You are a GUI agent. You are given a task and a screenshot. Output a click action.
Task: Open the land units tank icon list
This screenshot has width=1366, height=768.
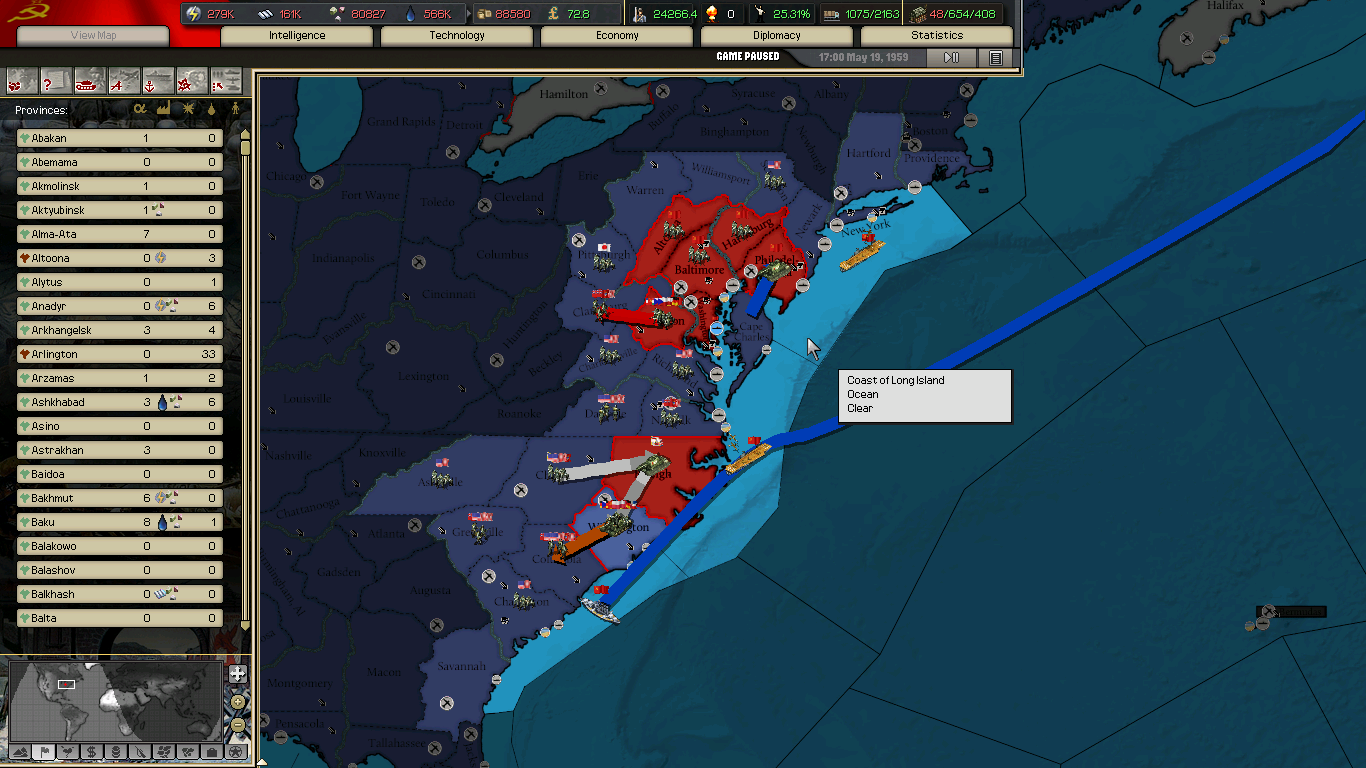tap(90, 81)
